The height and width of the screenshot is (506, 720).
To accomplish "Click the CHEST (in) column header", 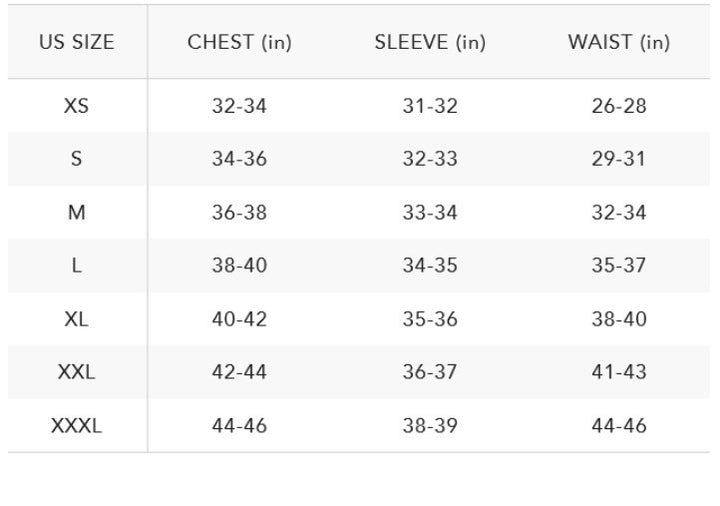I will [239, 43].
